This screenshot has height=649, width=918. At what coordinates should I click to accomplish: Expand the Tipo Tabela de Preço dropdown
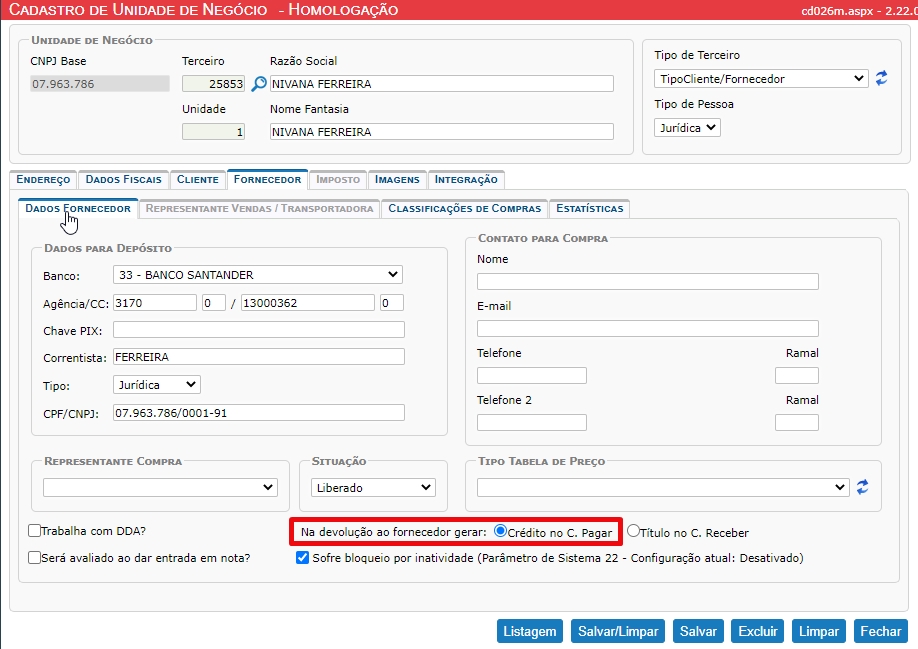(663, 487)
